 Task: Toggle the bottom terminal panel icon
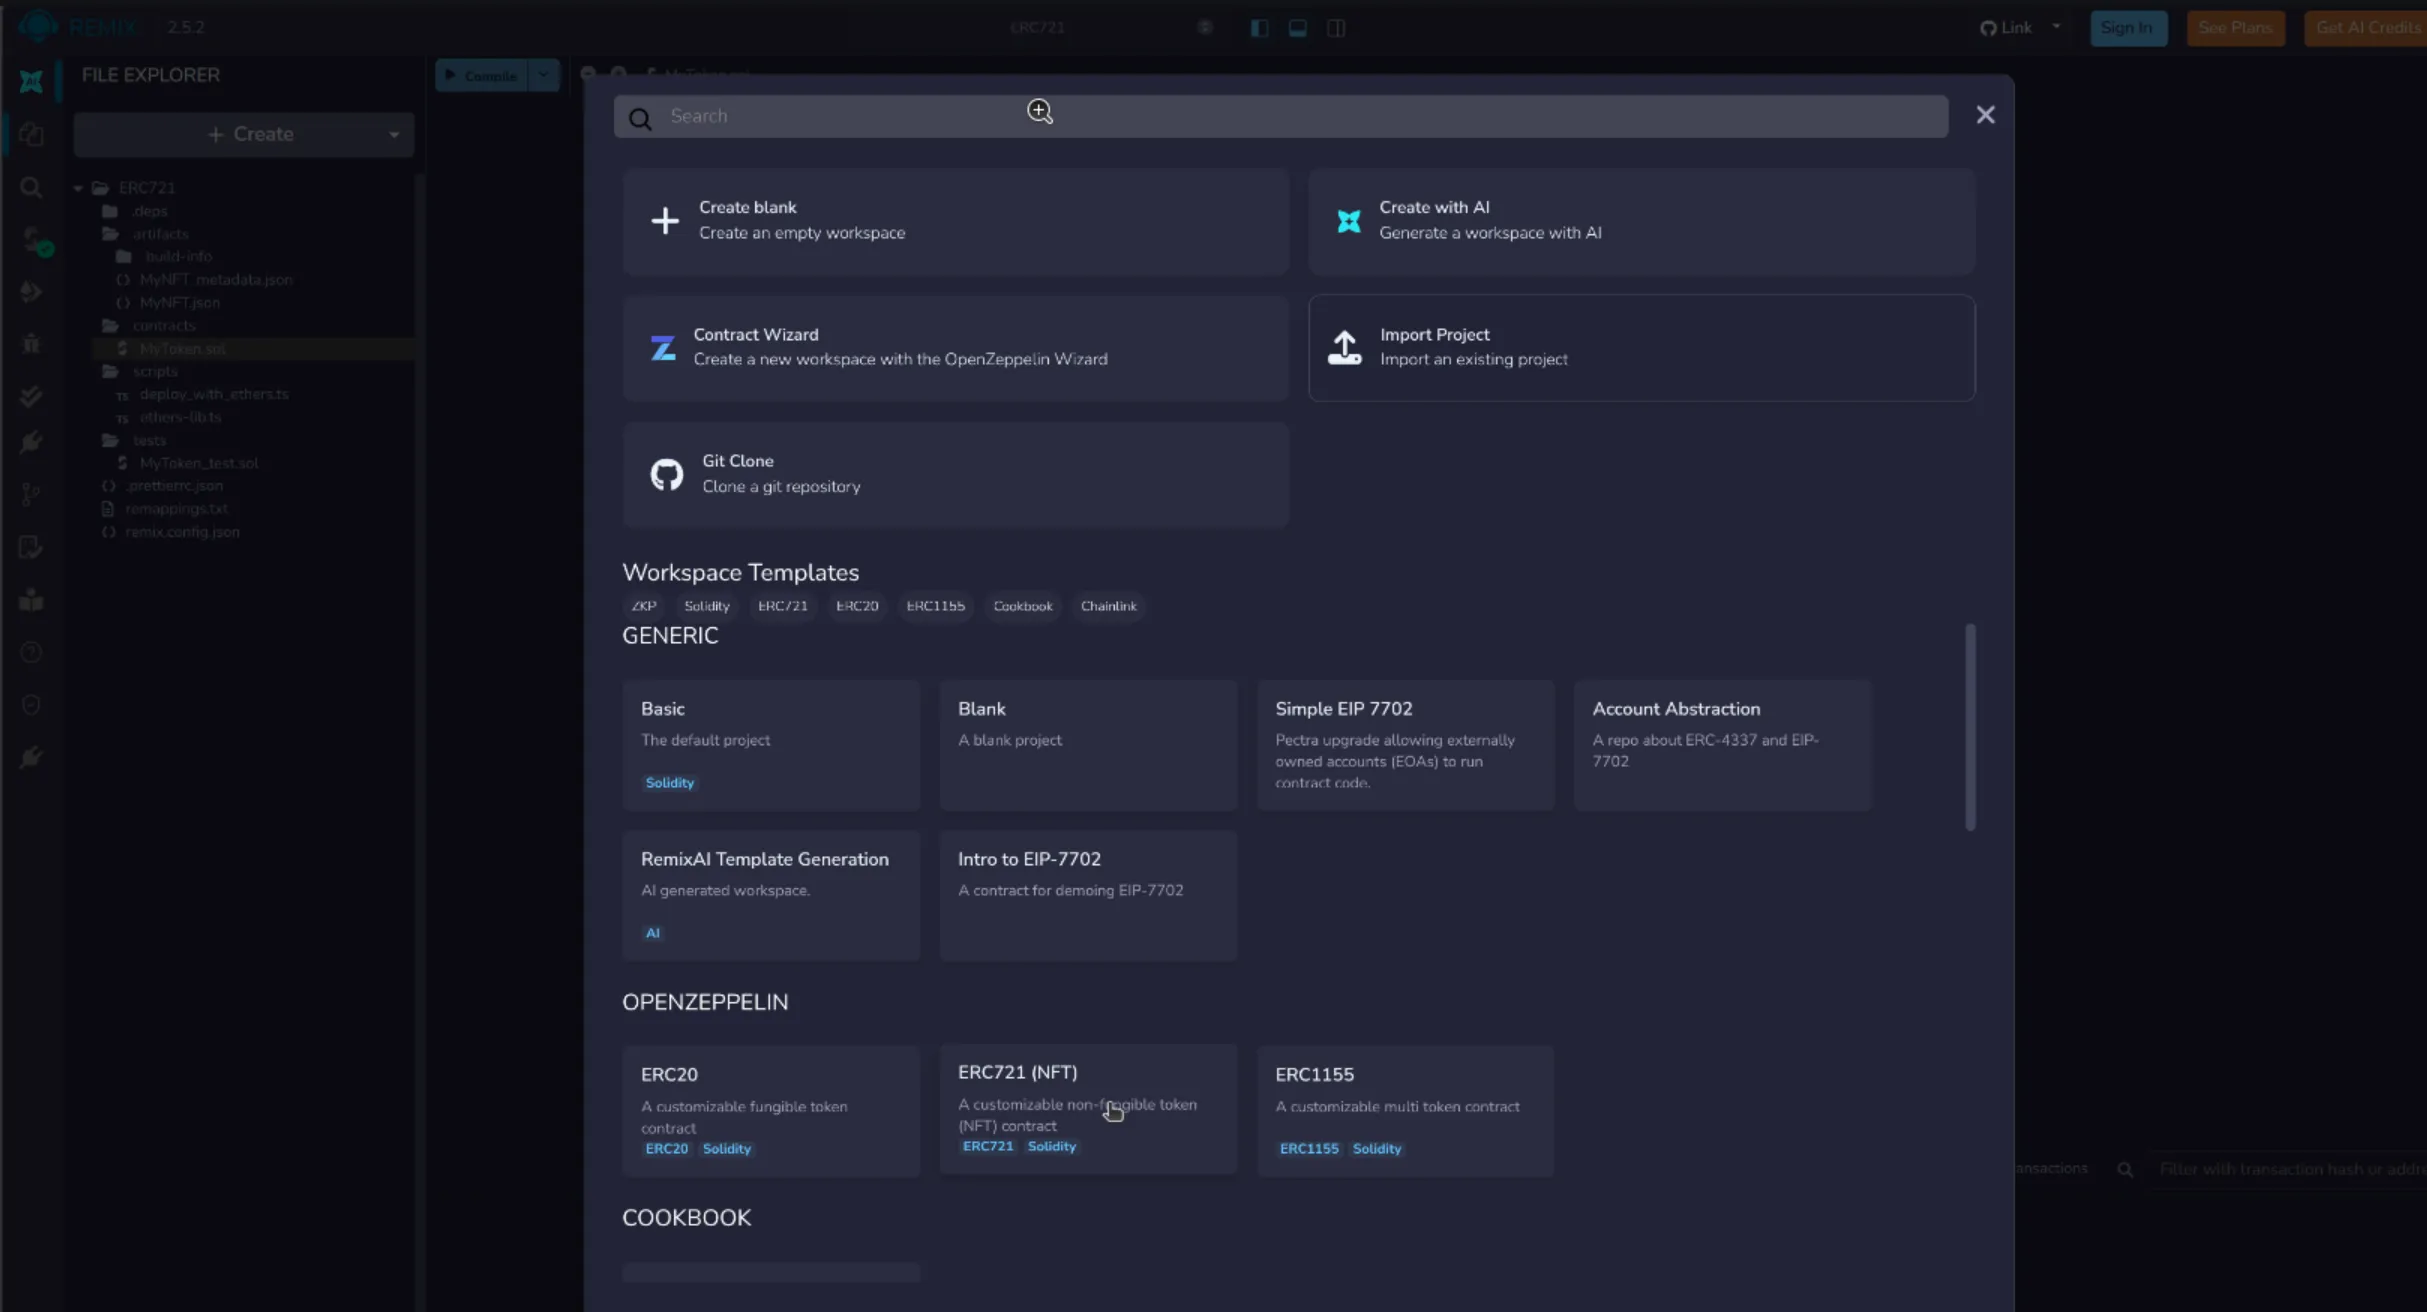(1297, 28)
